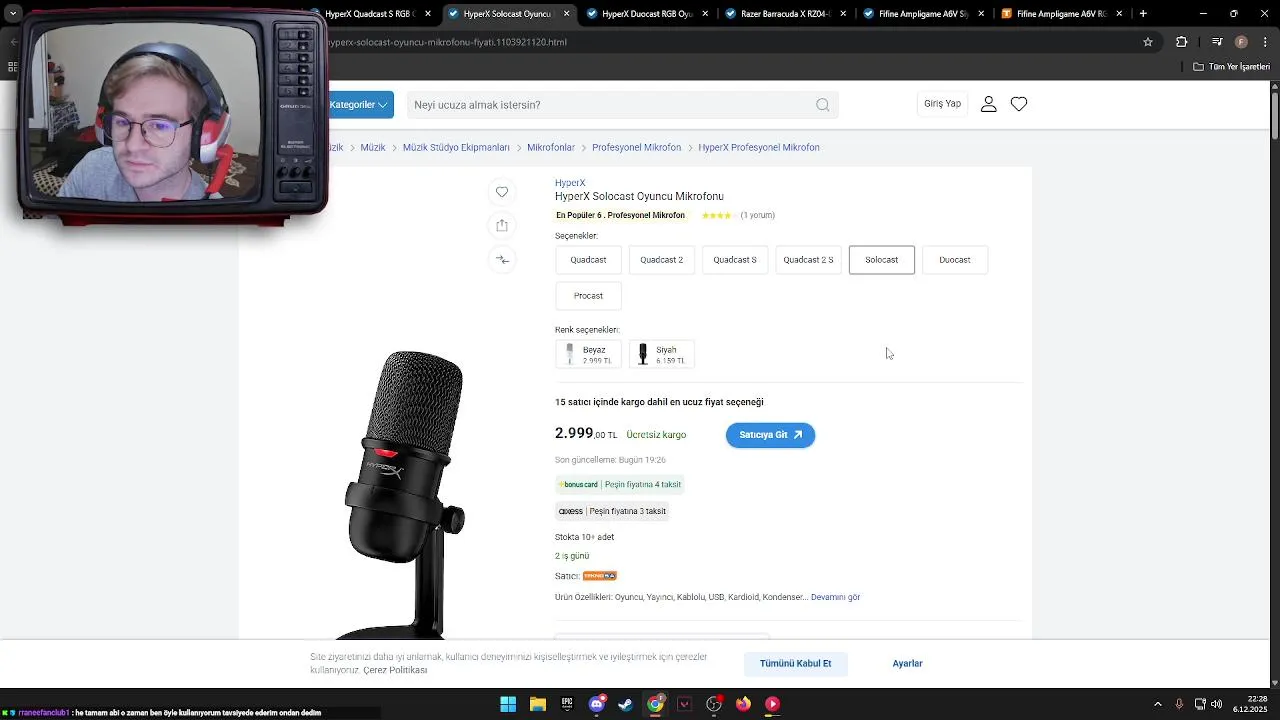Open the Epic Games launcher from the taskbar
The width and height of the screenshot is (1280, 720).
tap(567, 704)
